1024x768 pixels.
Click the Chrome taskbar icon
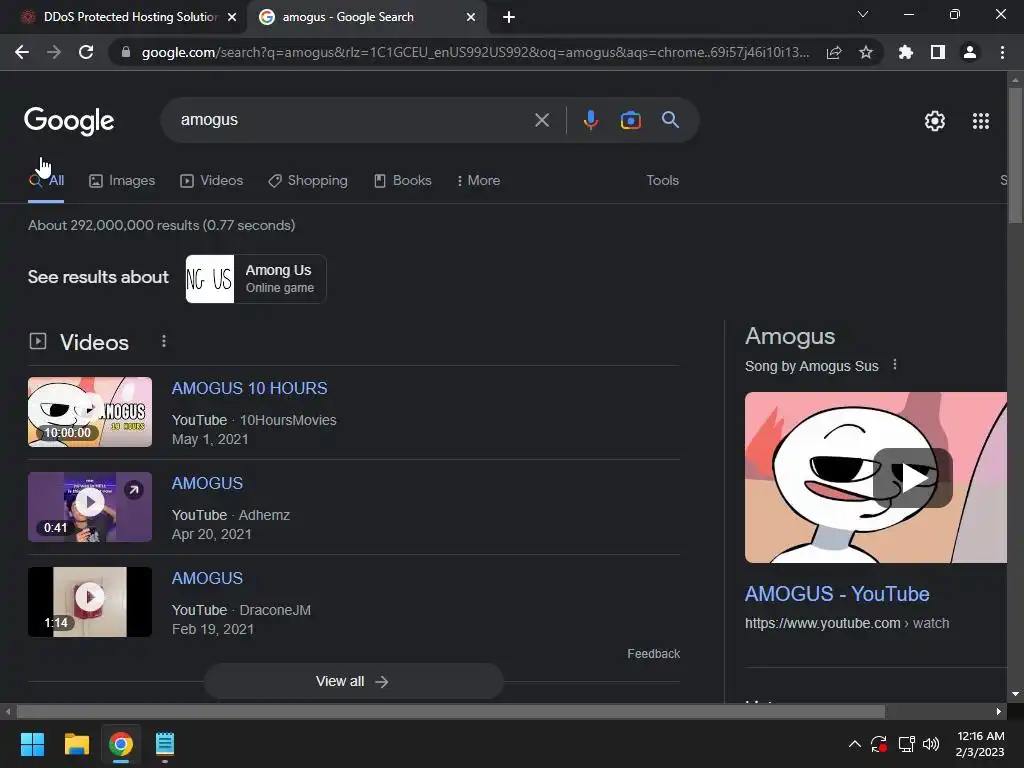pos(121,744)
